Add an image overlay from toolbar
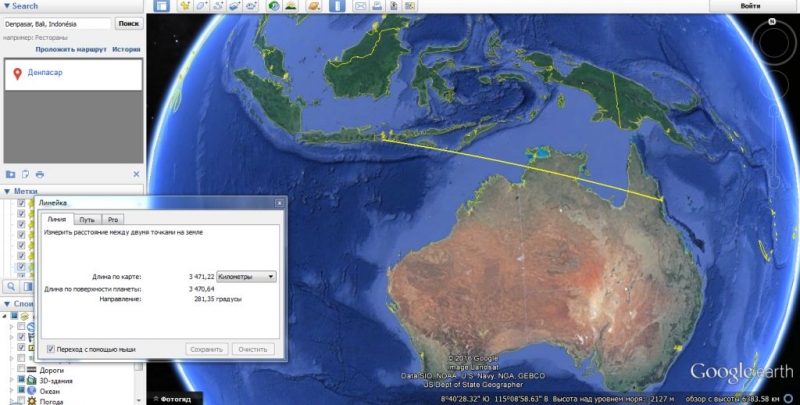 (x=235, y=6)
